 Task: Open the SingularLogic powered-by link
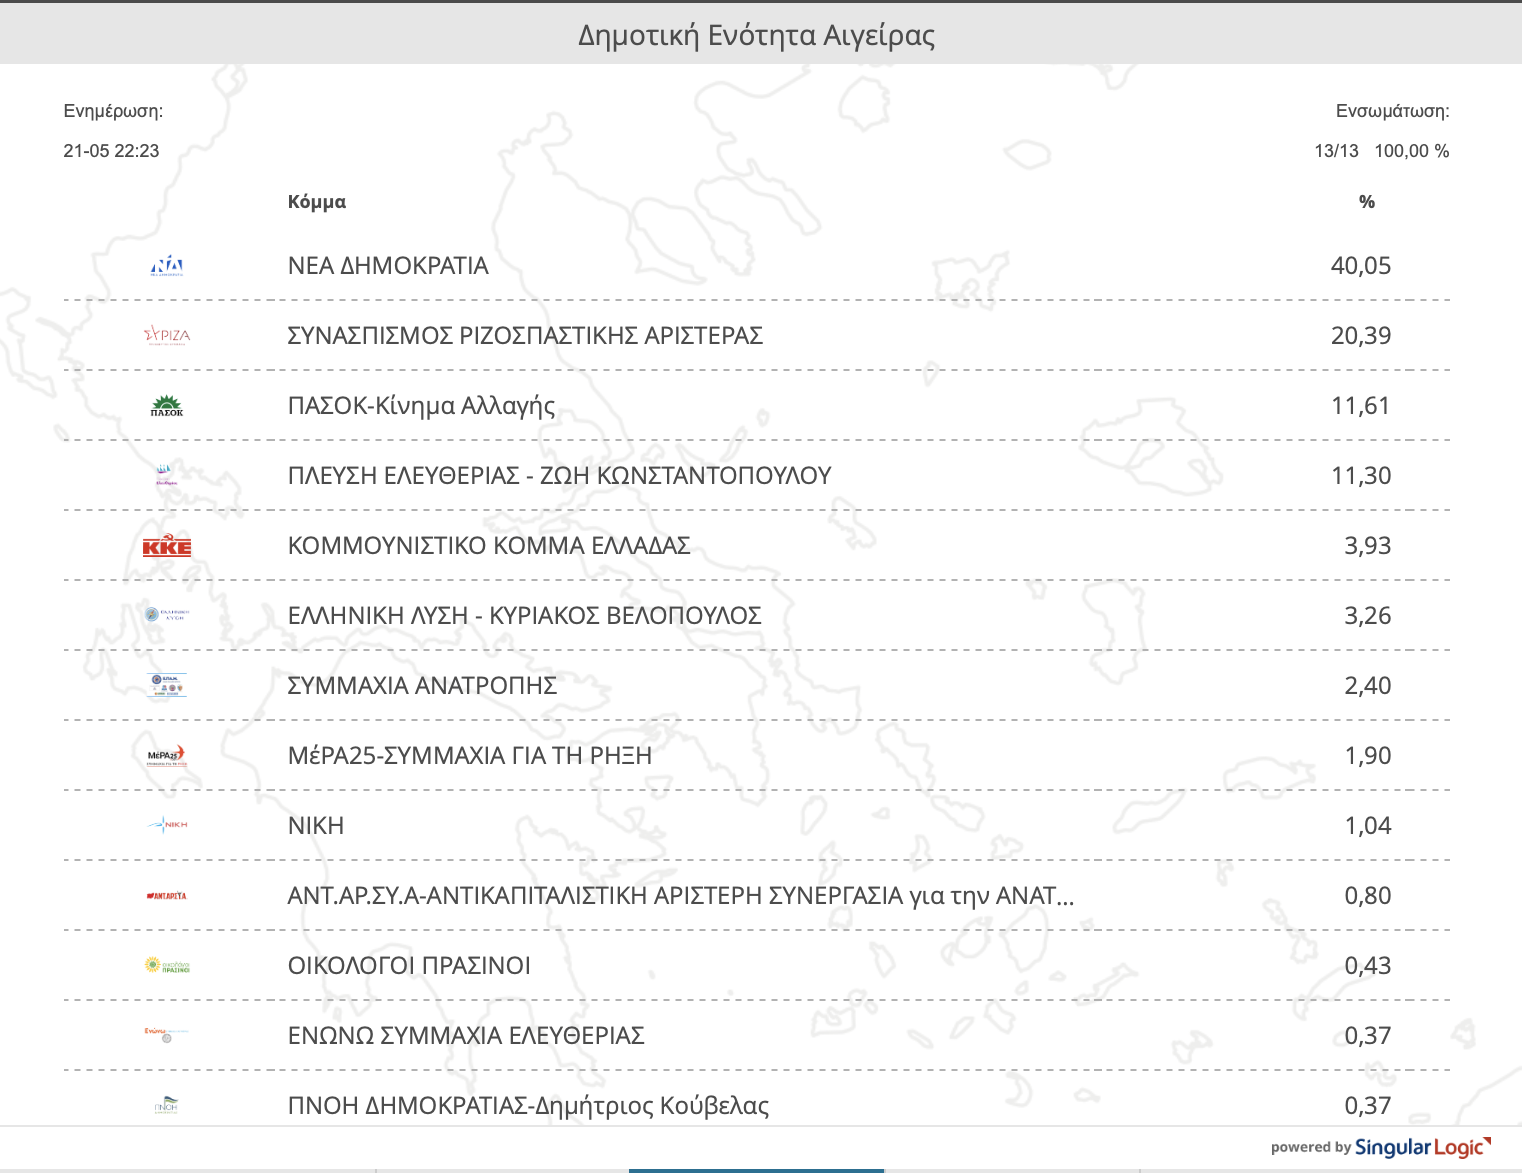click(1381, 1147)
